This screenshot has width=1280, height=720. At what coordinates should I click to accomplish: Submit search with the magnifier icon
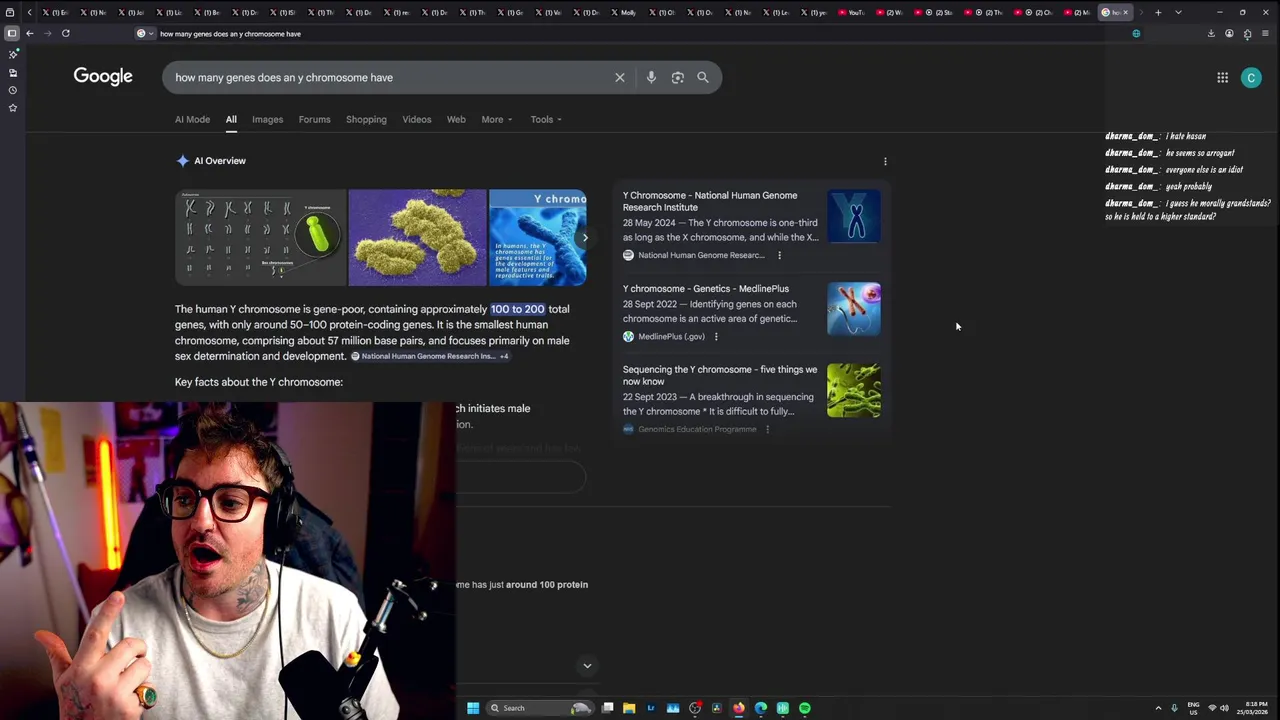703,77
